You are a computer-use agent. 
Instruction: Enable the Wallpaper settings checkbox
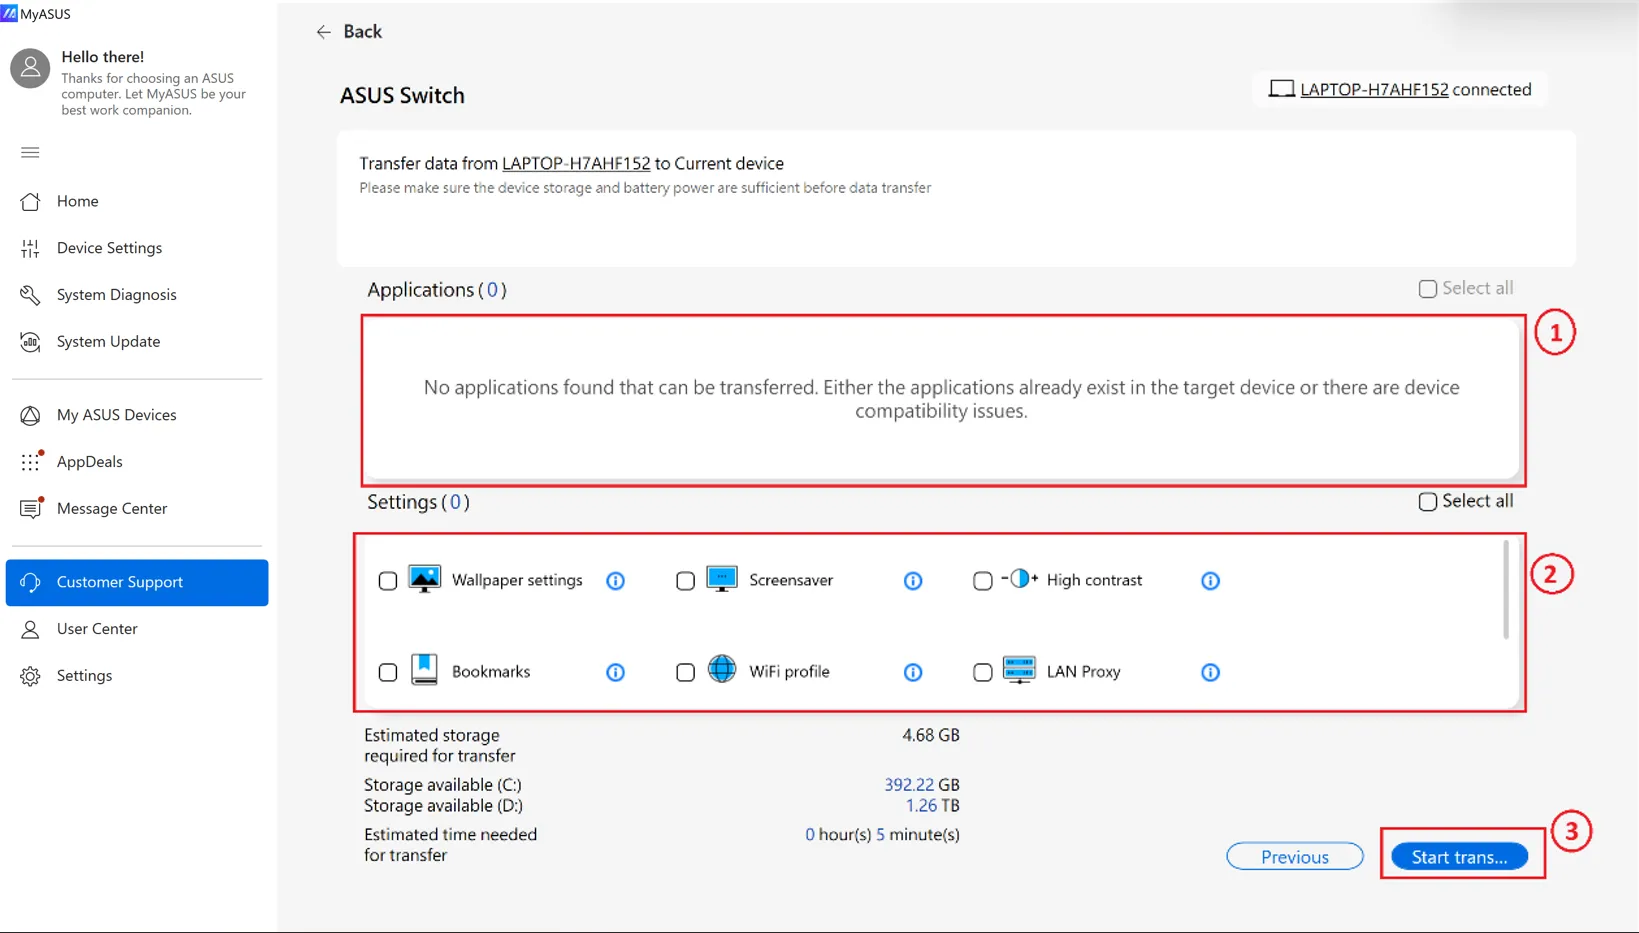[x=388, y=580]
